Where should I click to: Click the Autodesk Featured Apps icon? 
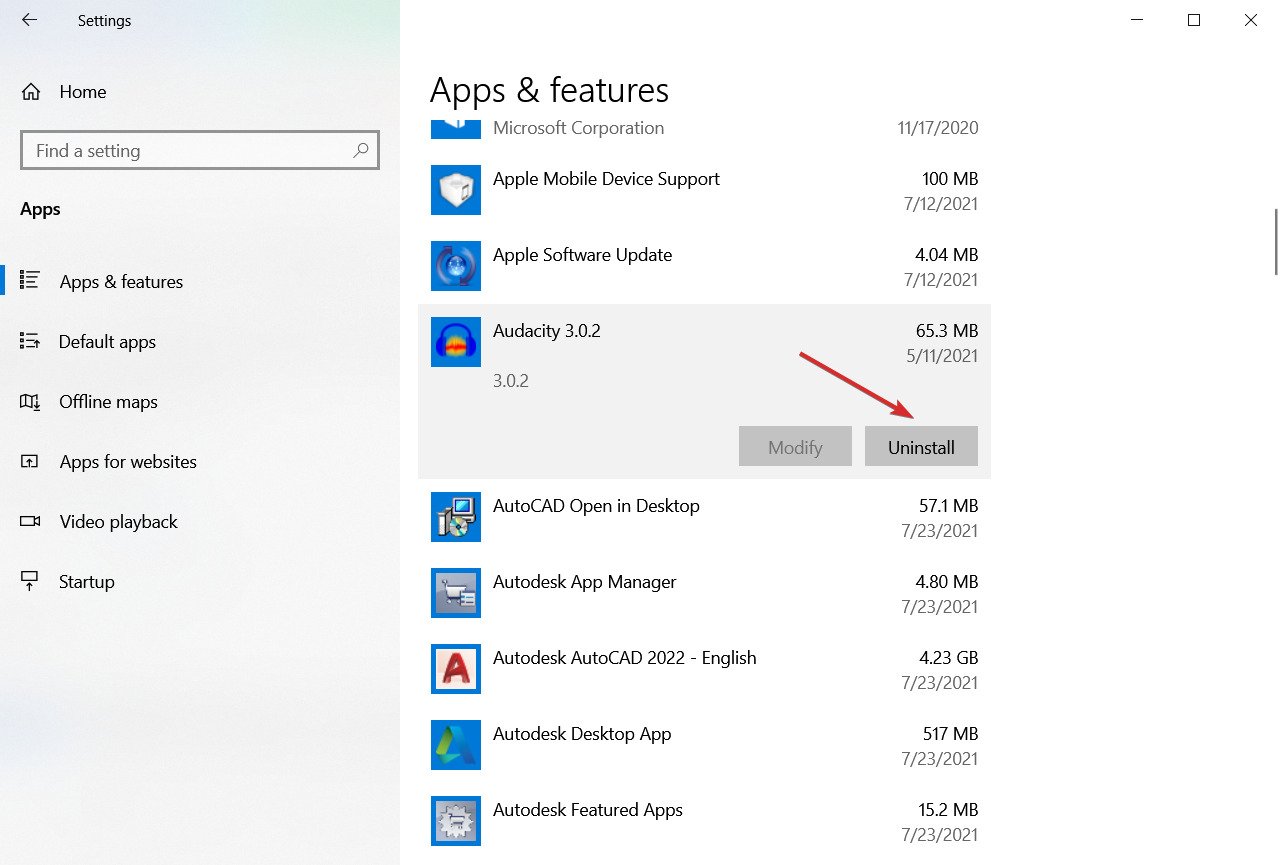point(456,821)
